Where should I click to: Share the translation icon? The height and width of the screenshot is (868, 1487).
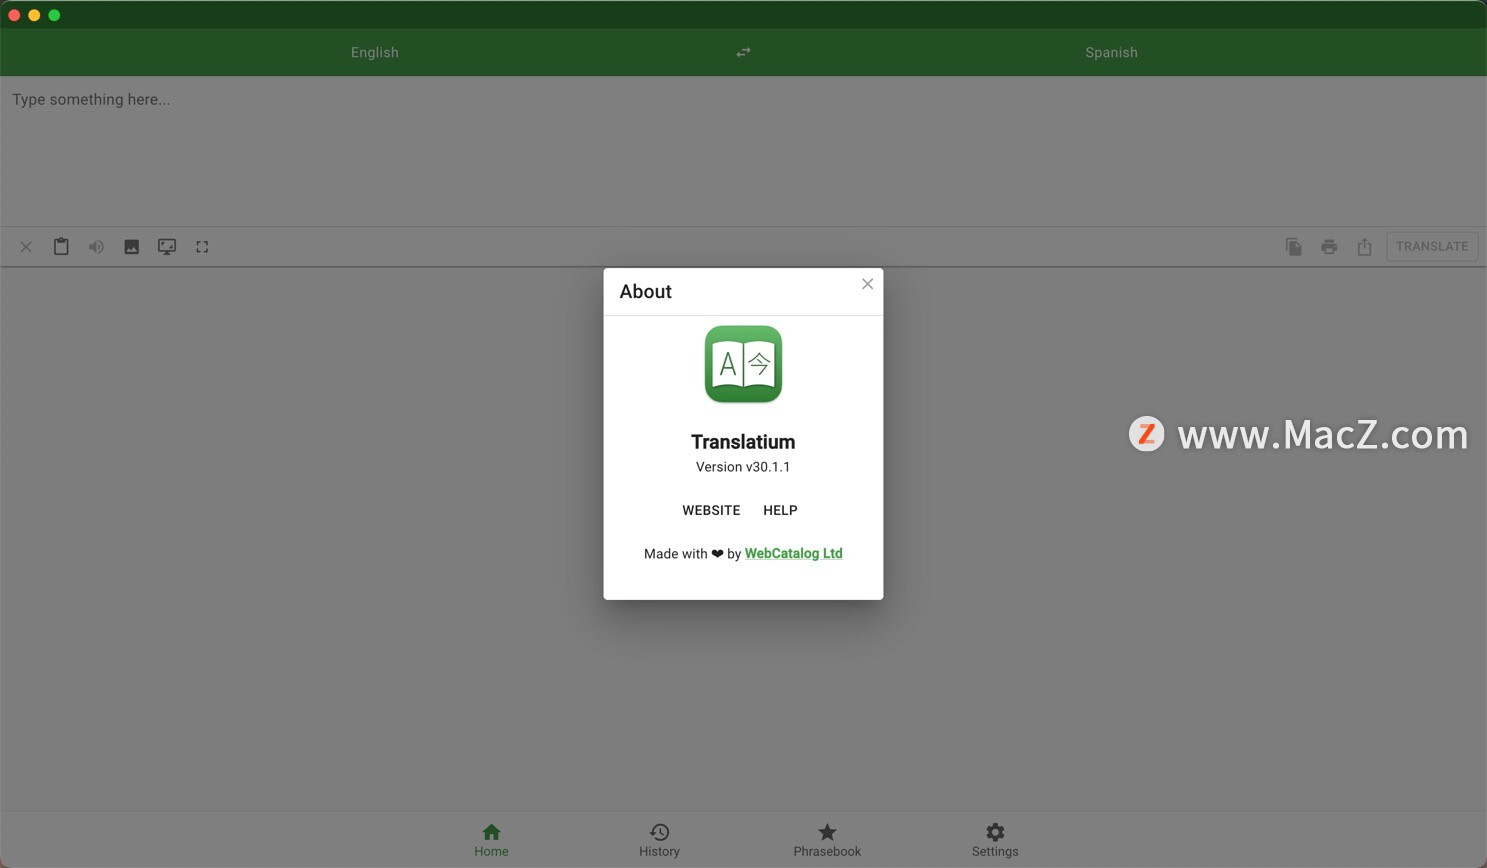point(1364,247)
